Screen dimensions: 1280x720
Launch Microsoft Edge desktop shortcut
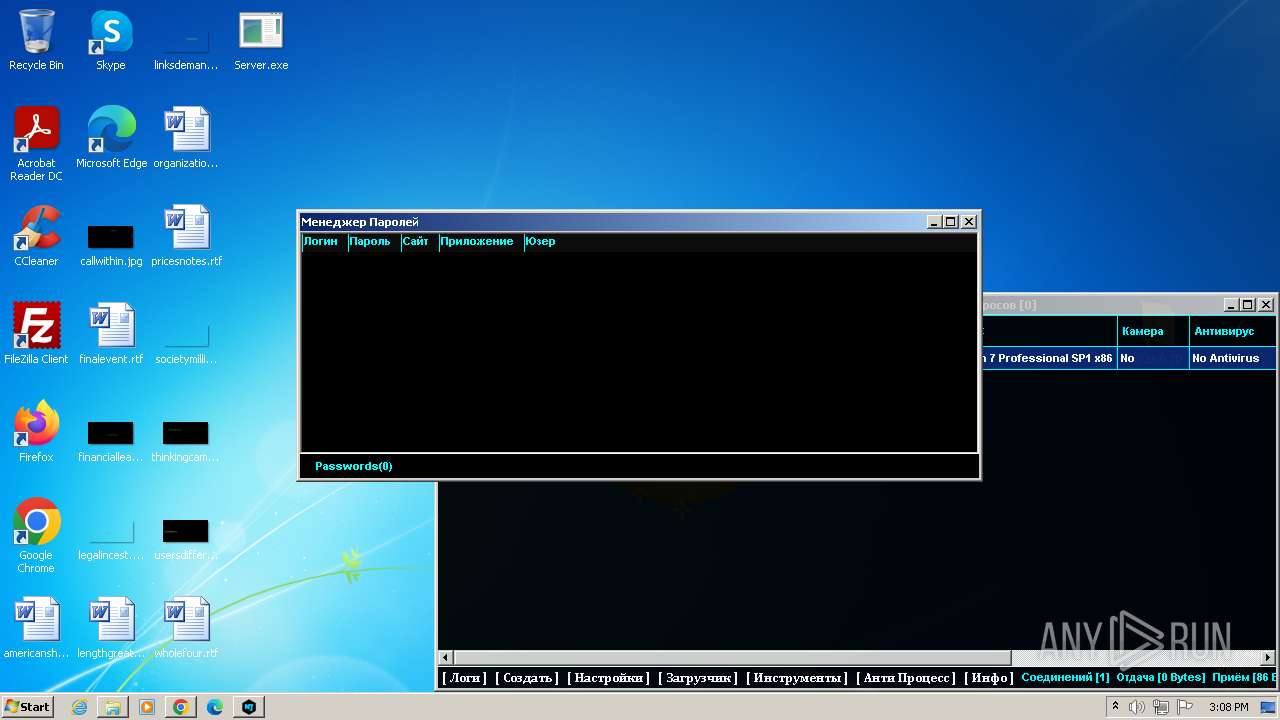click(111, 138)
